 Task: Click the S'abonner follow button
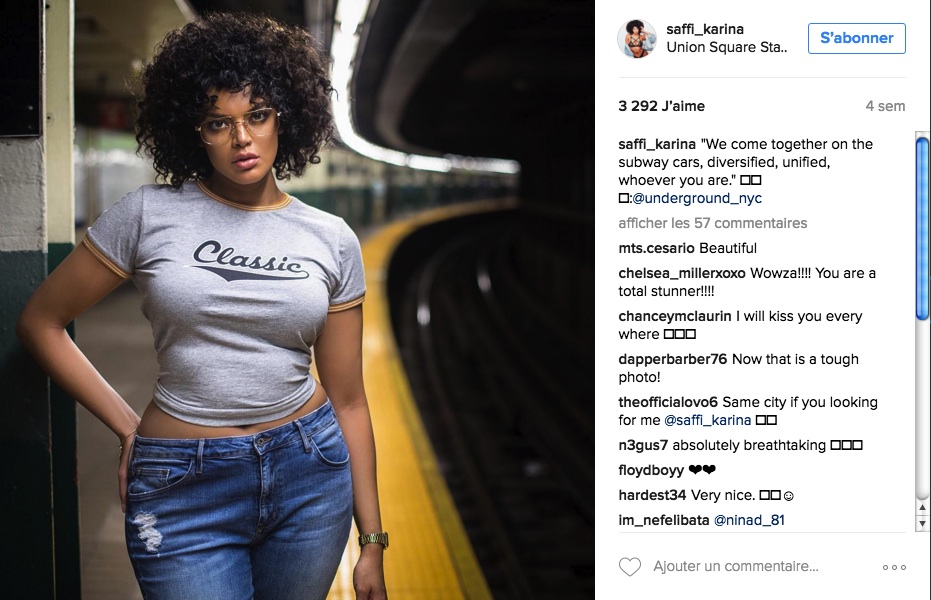856,38
